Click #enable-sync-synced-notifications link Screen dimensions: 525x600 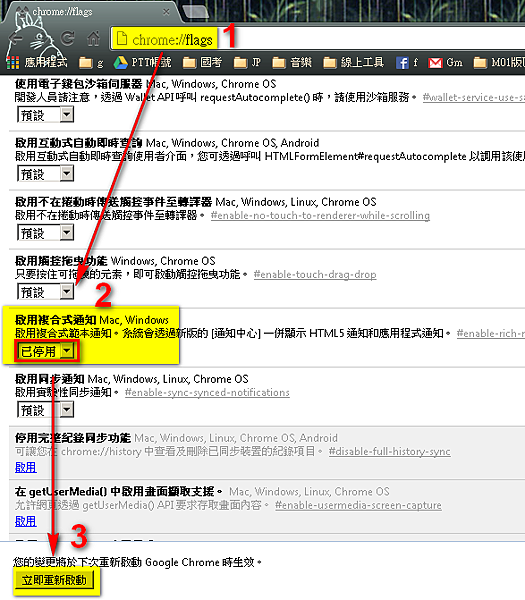pyautogui.click(x=207, y=393)
